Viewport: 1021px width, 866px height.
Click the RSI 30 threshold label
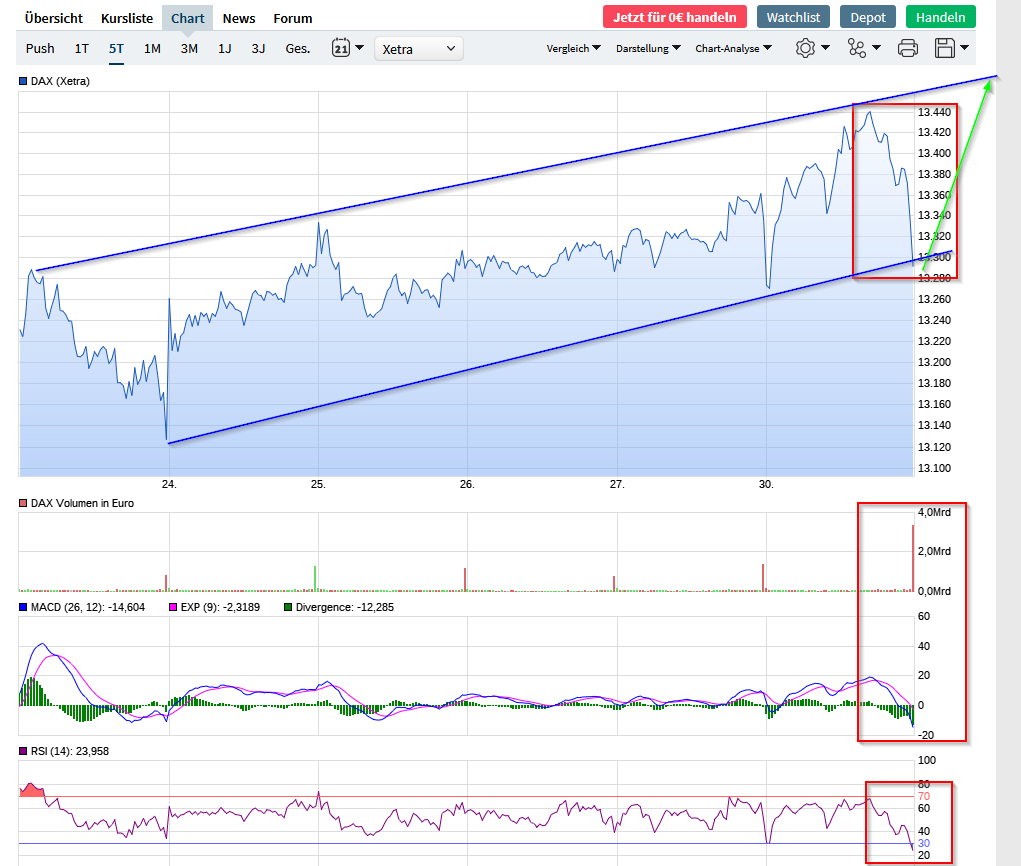(x=924, y=843)
